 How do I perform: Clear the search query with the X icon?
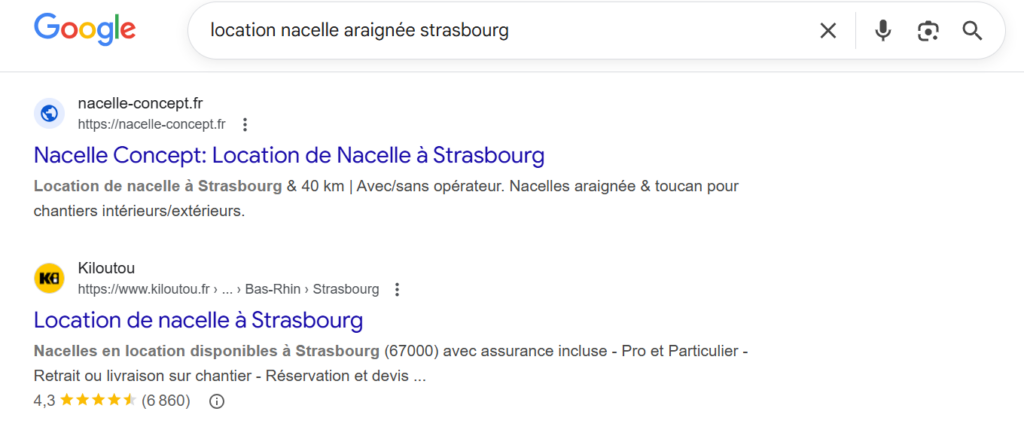point(828,31)
